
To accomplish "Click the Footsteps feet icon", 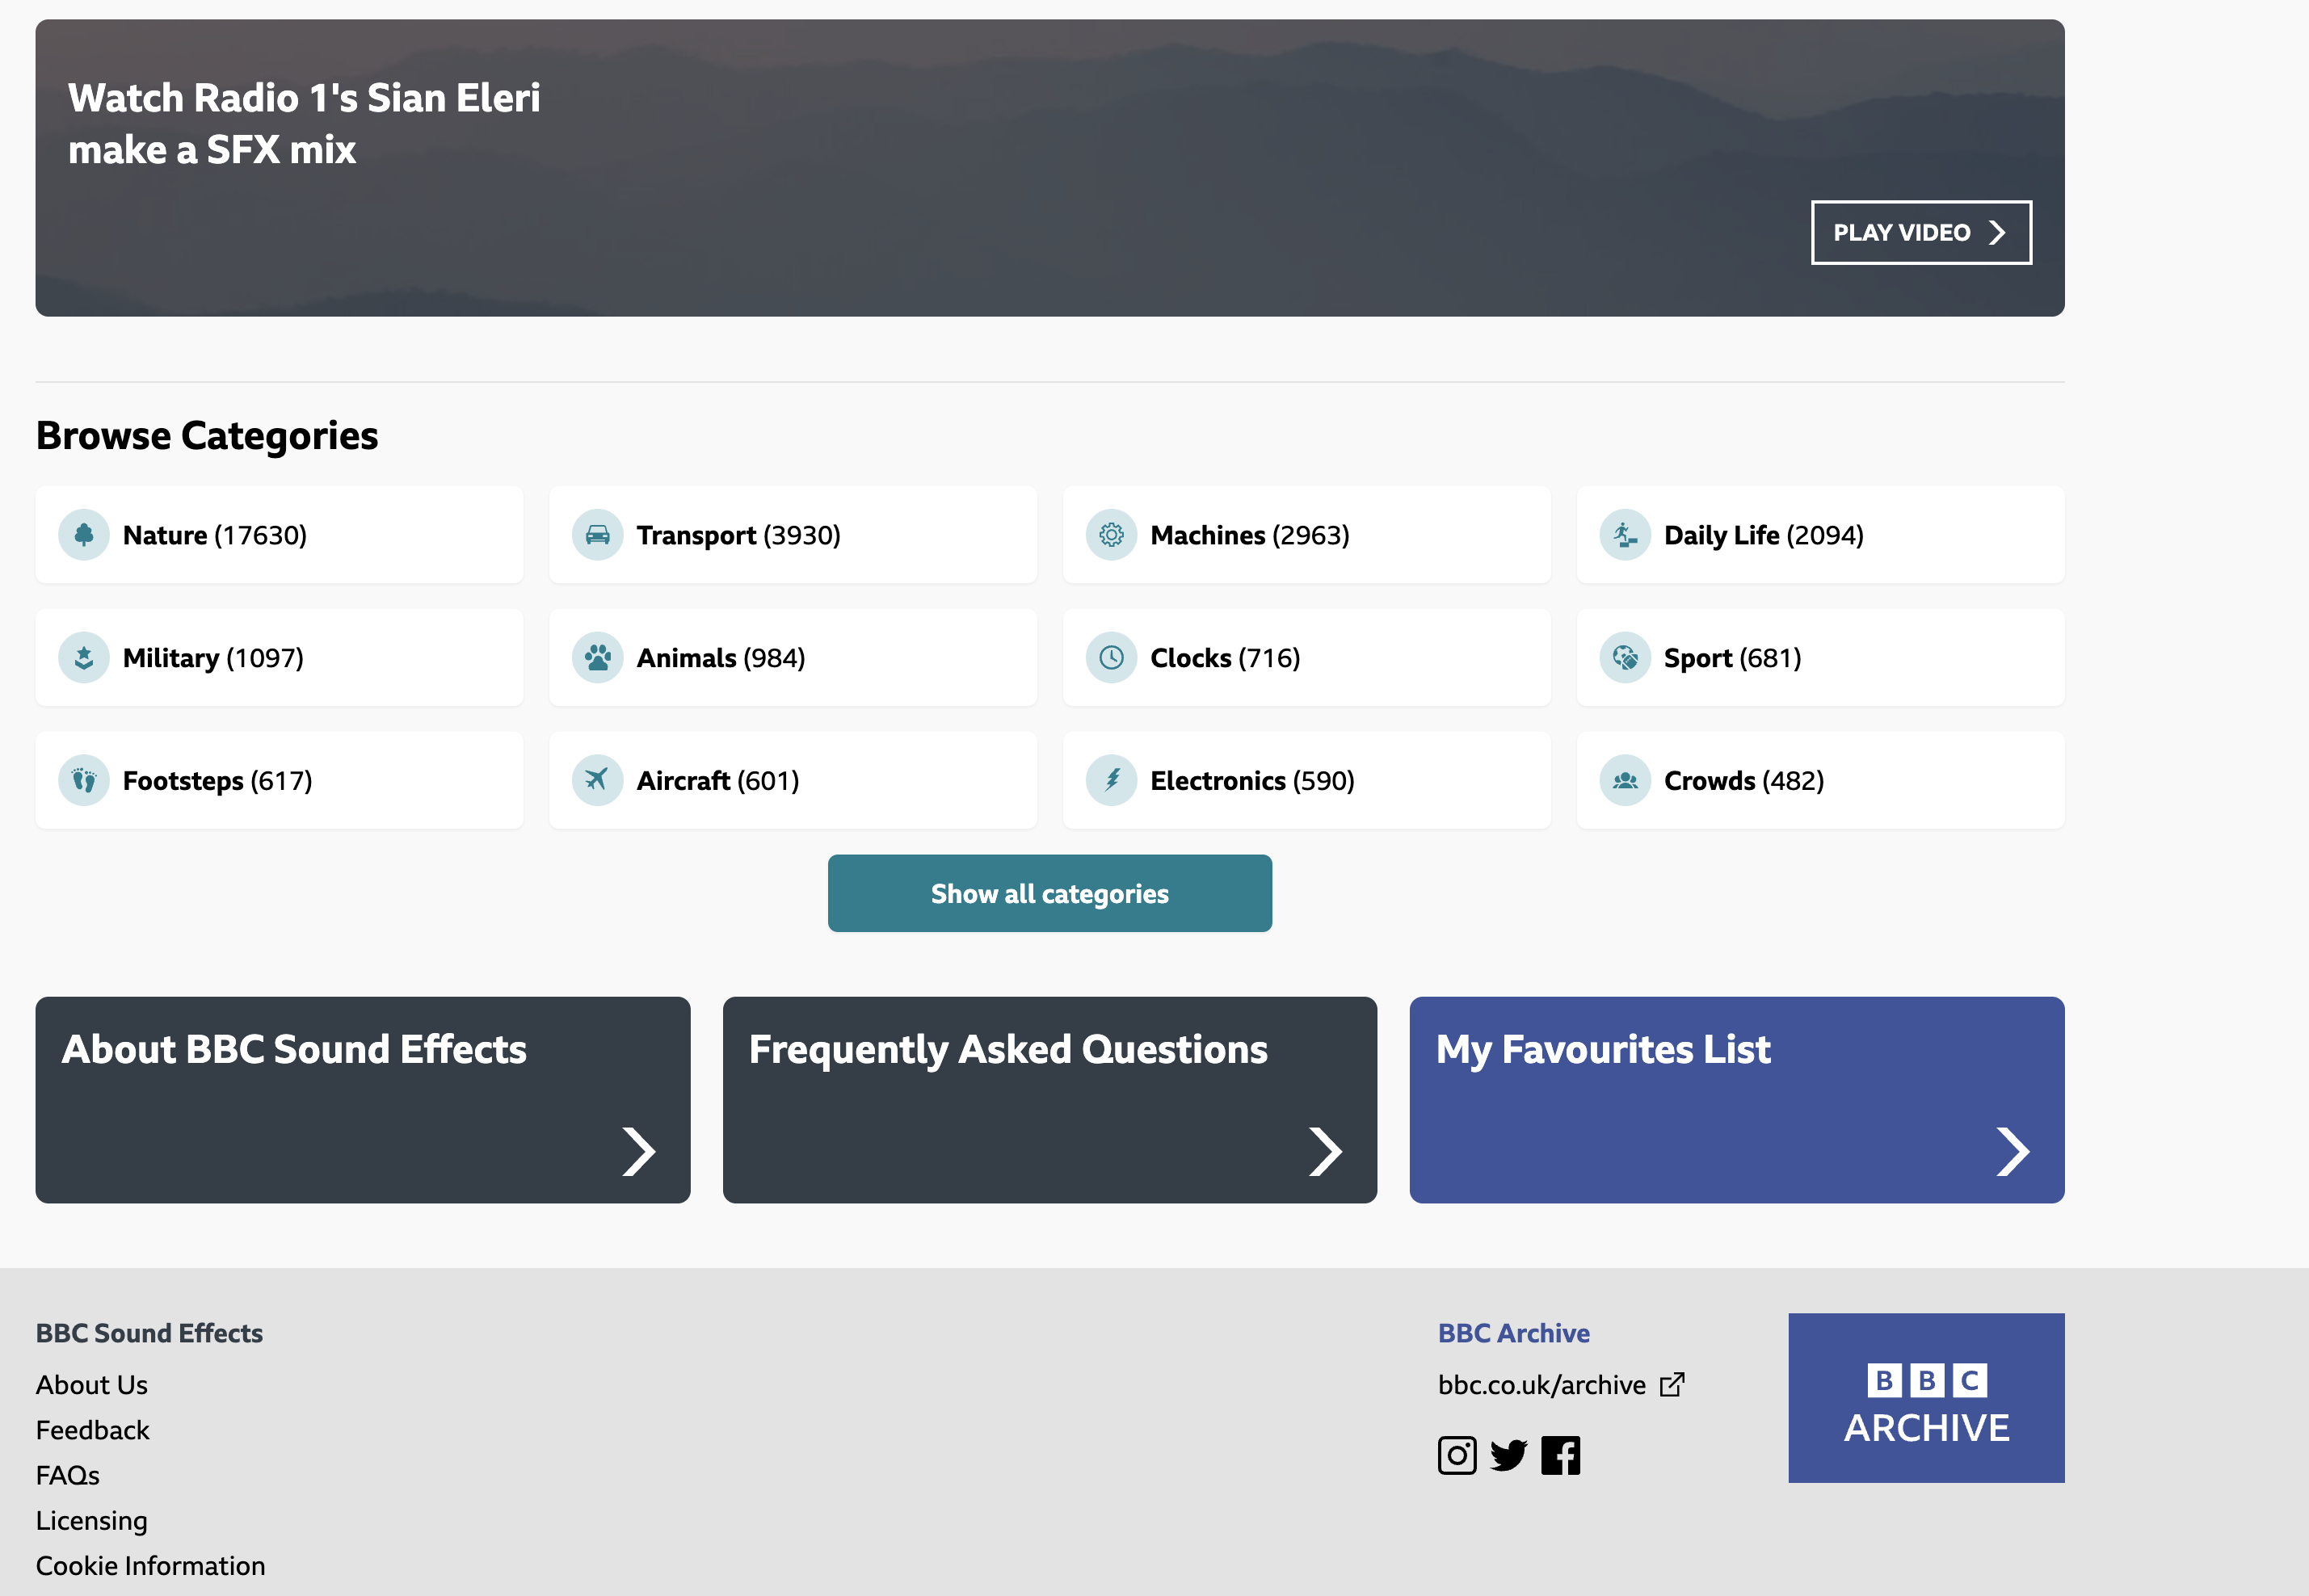I will coord(84,780).
